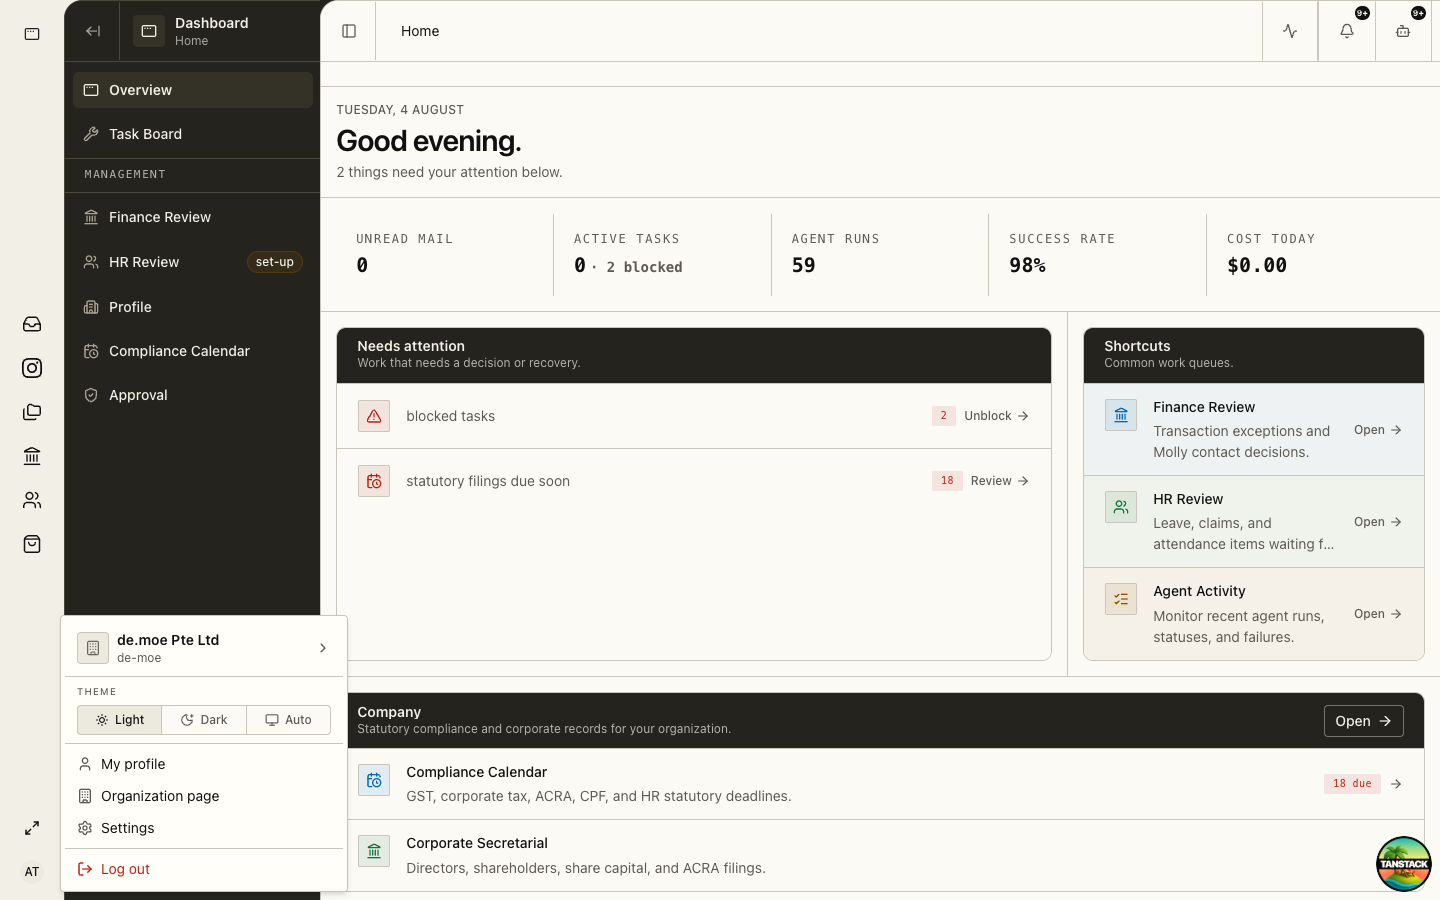Open the activity pulse icon in header
This screenshot has width=1440, height=900.
tap(1290, 31)
